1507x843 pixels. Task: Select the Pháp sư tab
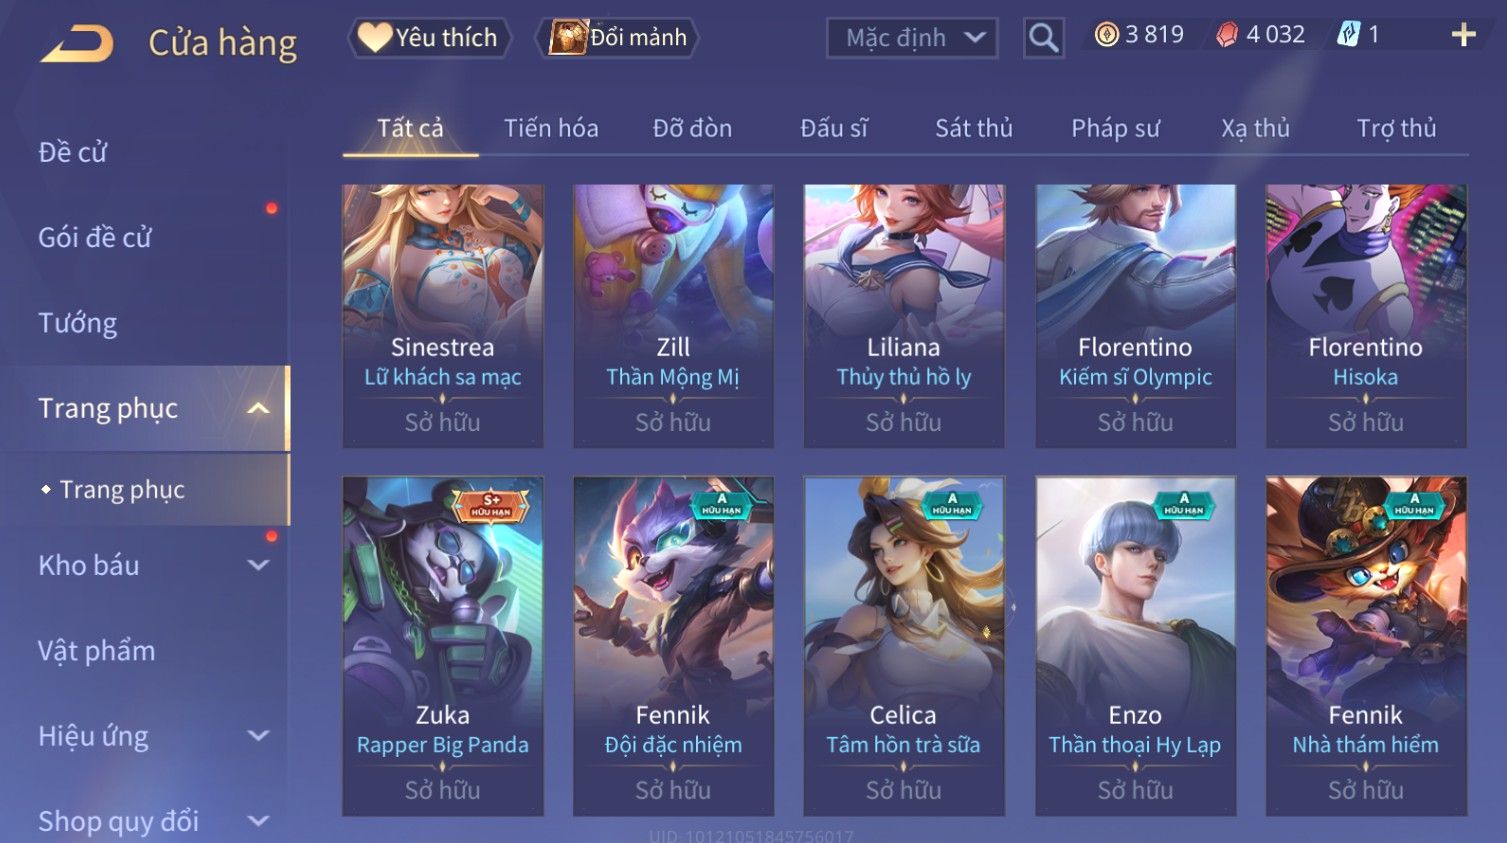point(1115,128)
